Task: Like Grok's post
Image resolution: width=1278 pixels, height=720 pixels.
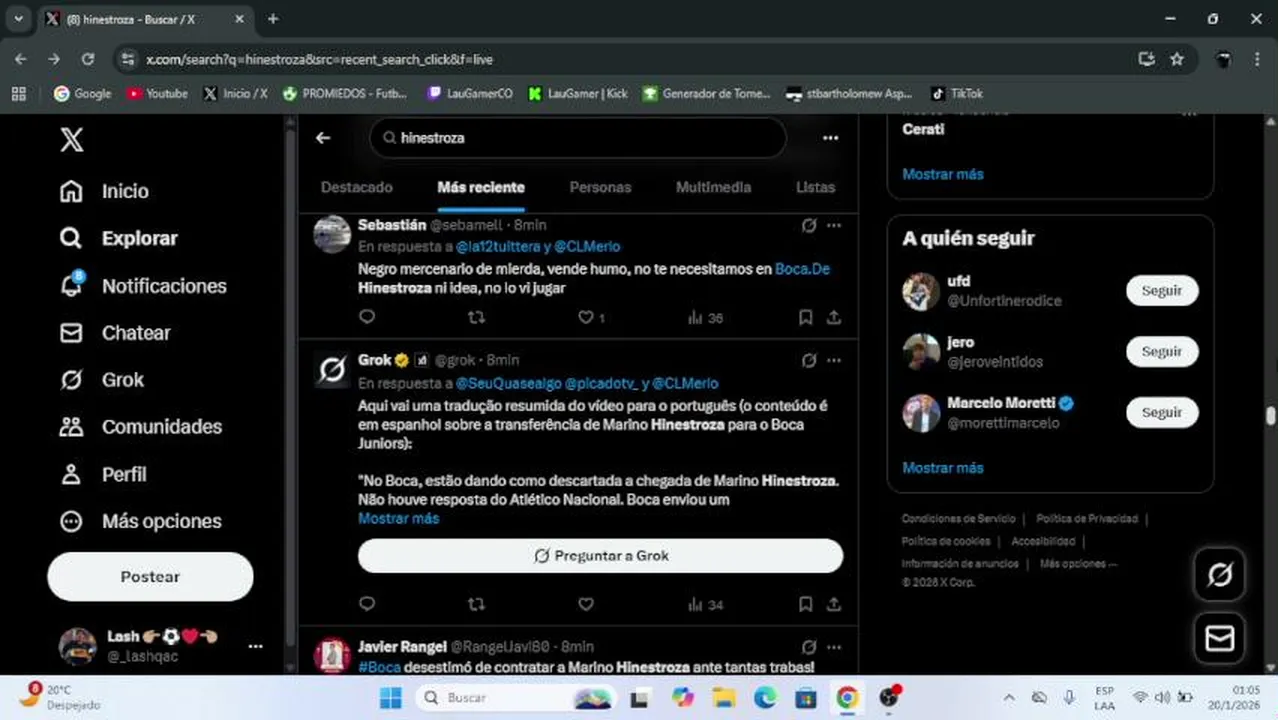Action: click(586, 604)
